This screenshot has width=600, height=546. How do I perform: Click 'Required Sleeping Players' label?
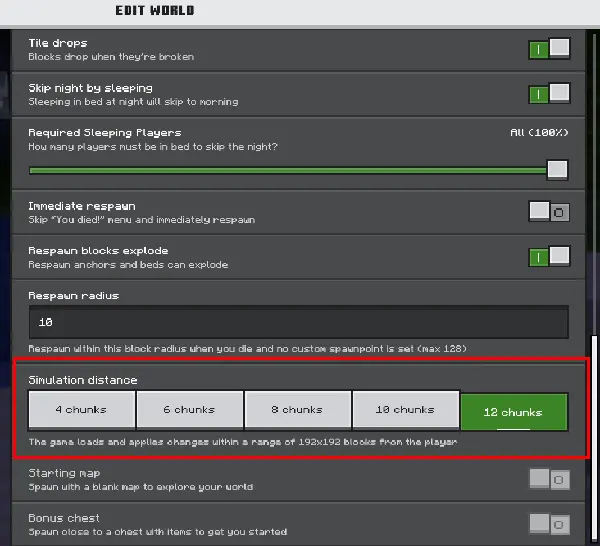[105, 133]
